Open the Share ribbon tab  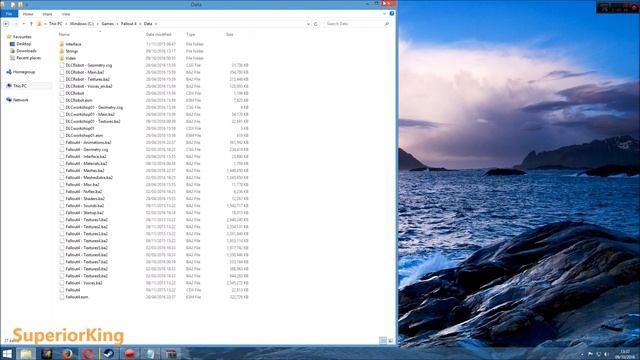coord(47,14)
